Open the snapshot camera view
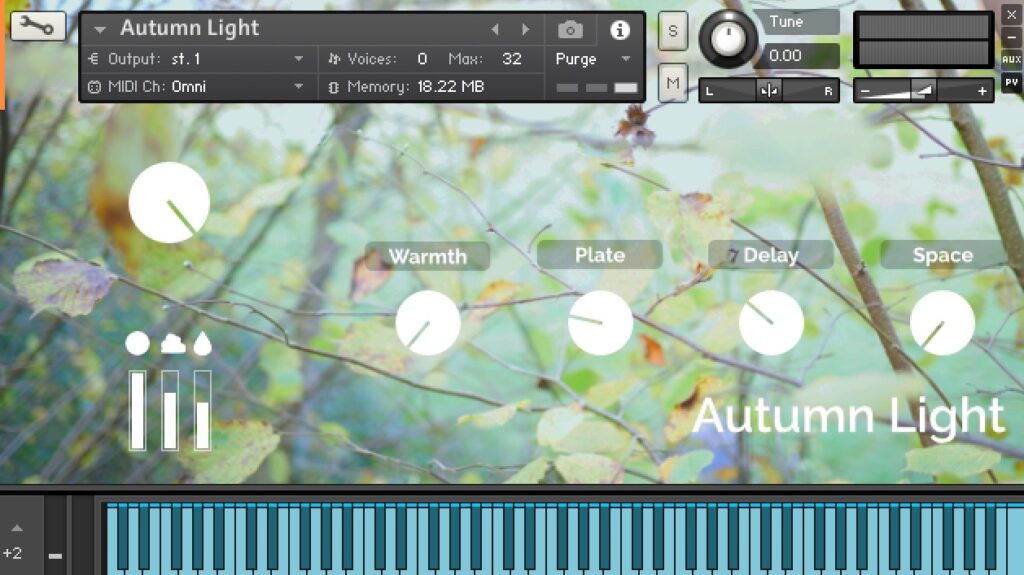Image resolution: width=1024 pixels, height=575 pixels. (570, 29)
